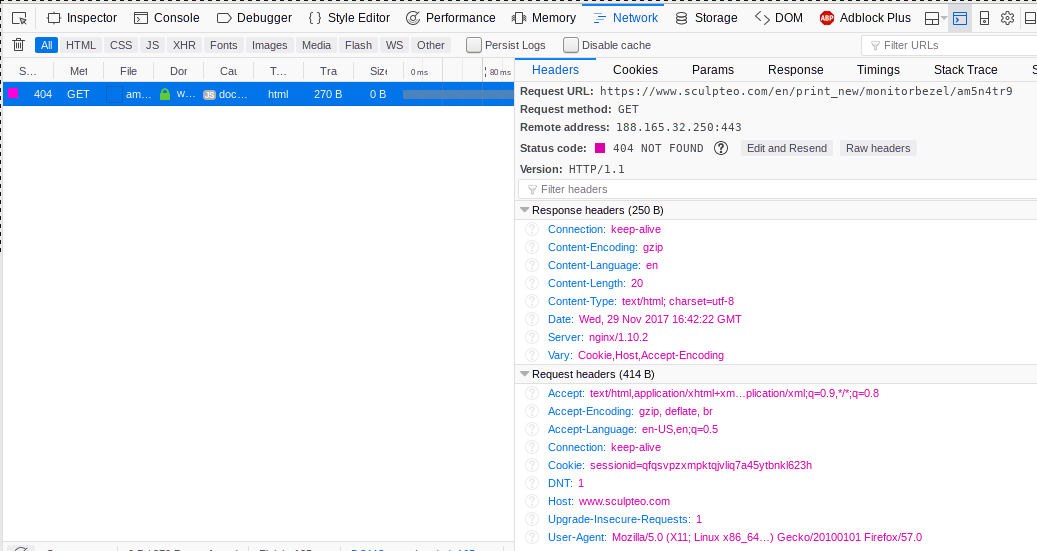Viewport: 1037px width, 551px height.
Task: Filter requests by WS
Action: [394, 45]
